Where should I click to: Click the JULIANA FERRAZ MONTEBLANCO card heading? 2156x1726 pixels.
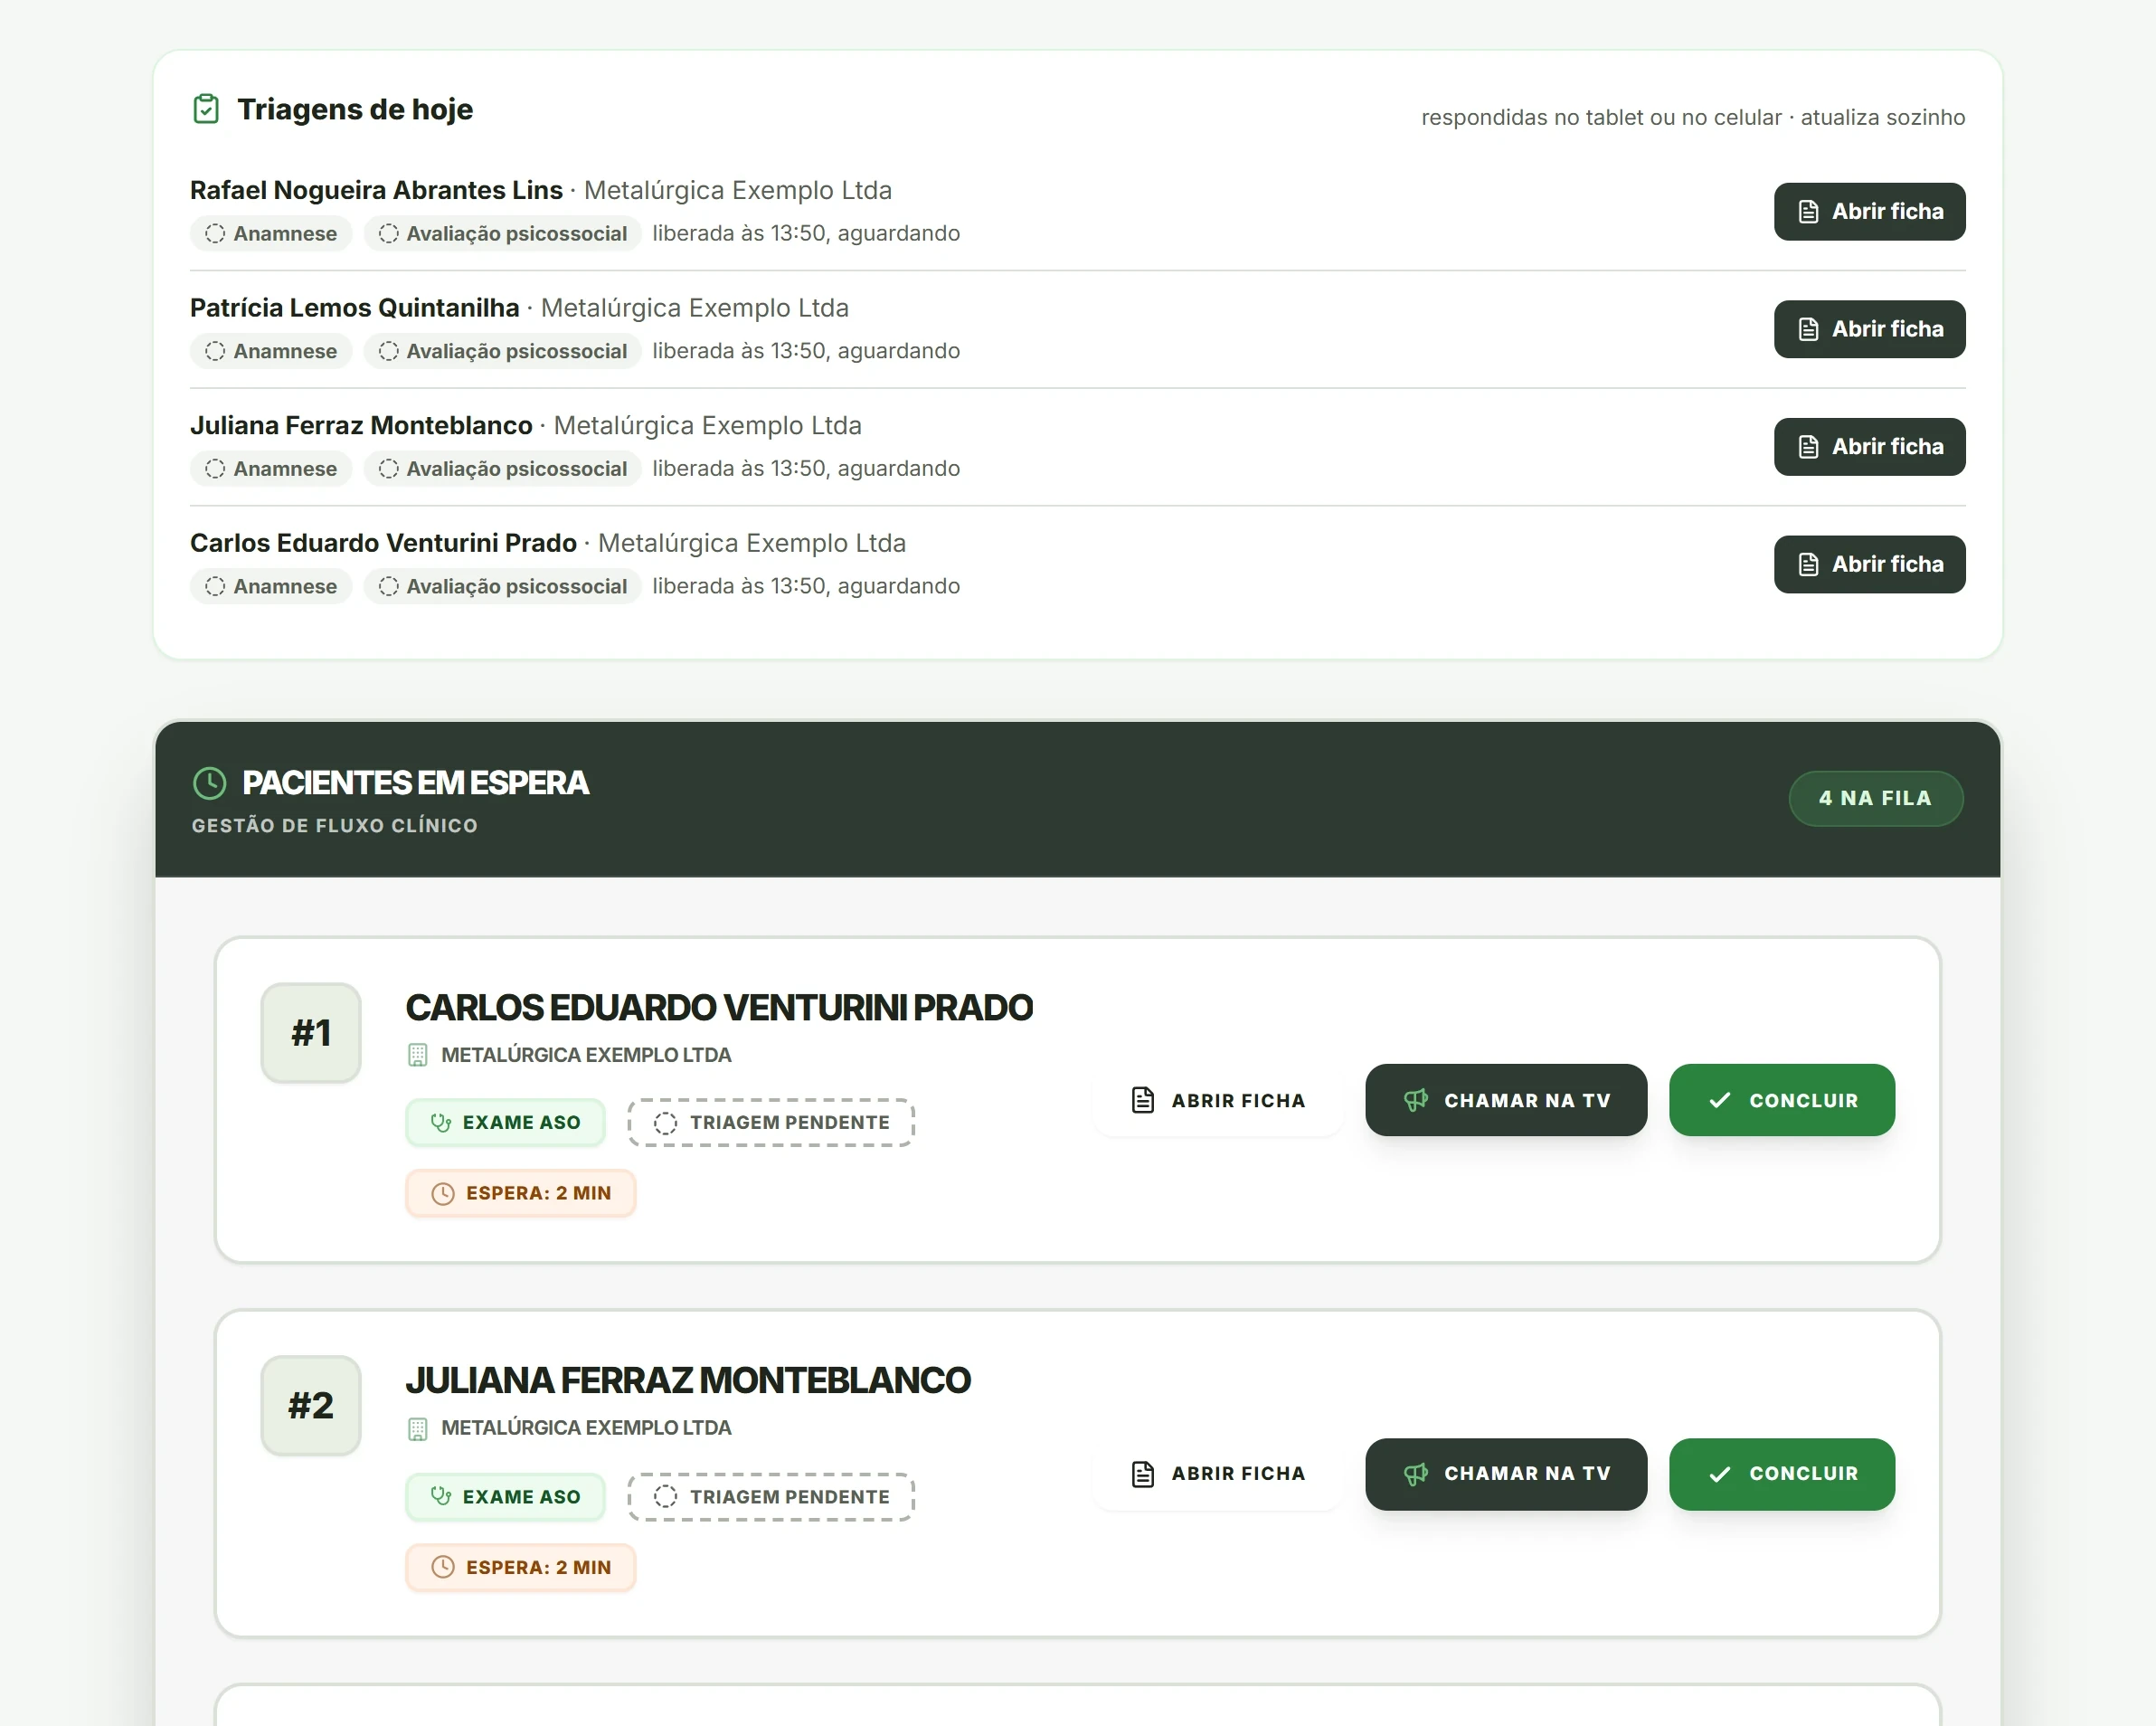click(x=688, y=1380)
